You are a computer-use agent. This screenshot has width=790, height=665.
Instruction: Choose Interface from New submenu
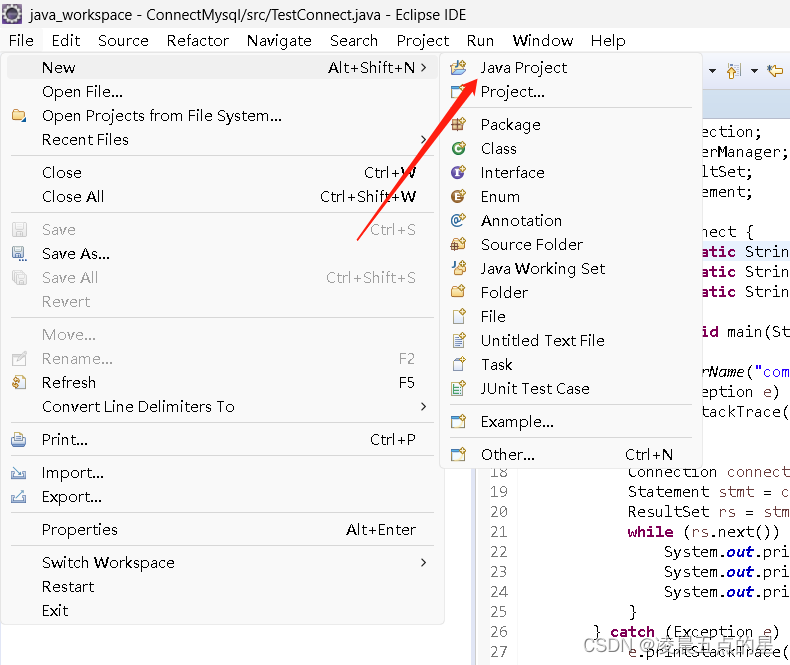coord(571,172)
